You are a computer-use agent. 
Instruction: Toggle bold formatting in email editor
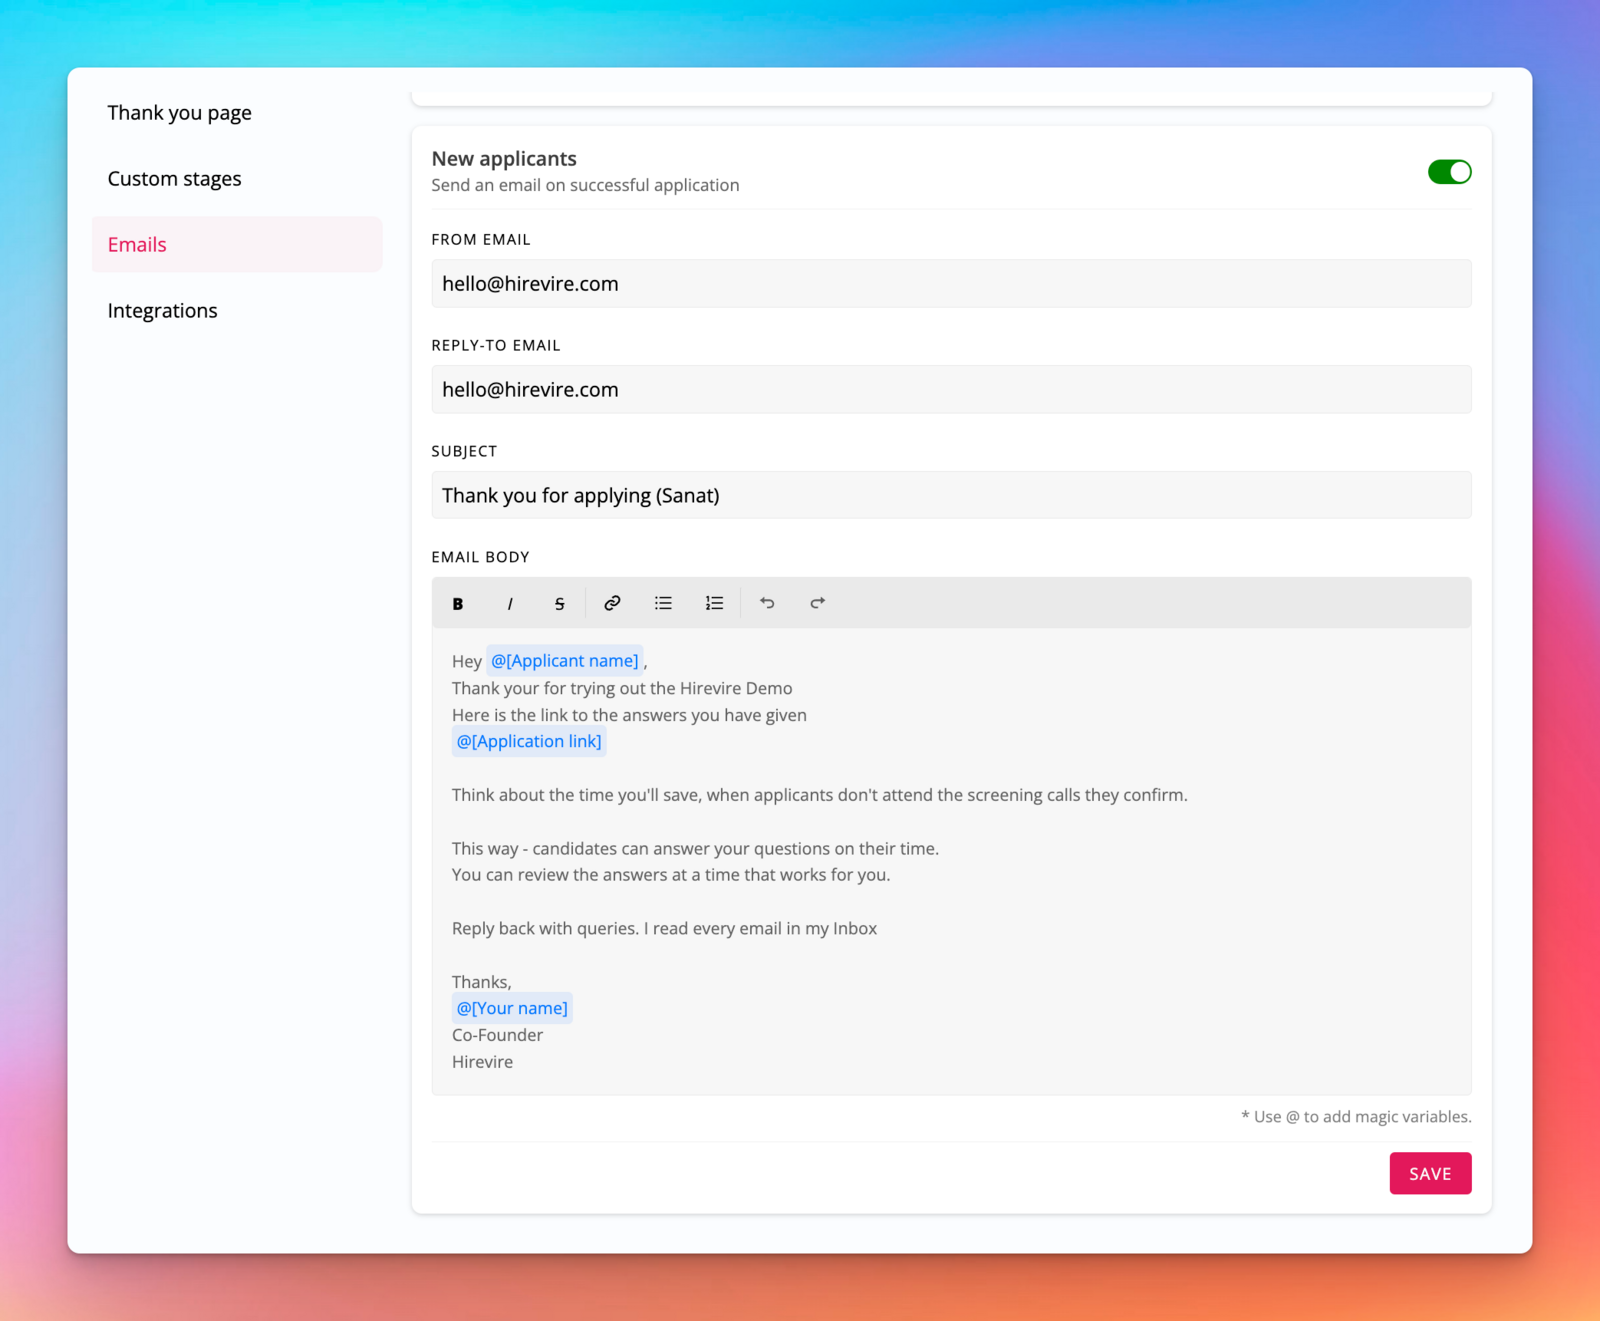[x=458, y=603]
